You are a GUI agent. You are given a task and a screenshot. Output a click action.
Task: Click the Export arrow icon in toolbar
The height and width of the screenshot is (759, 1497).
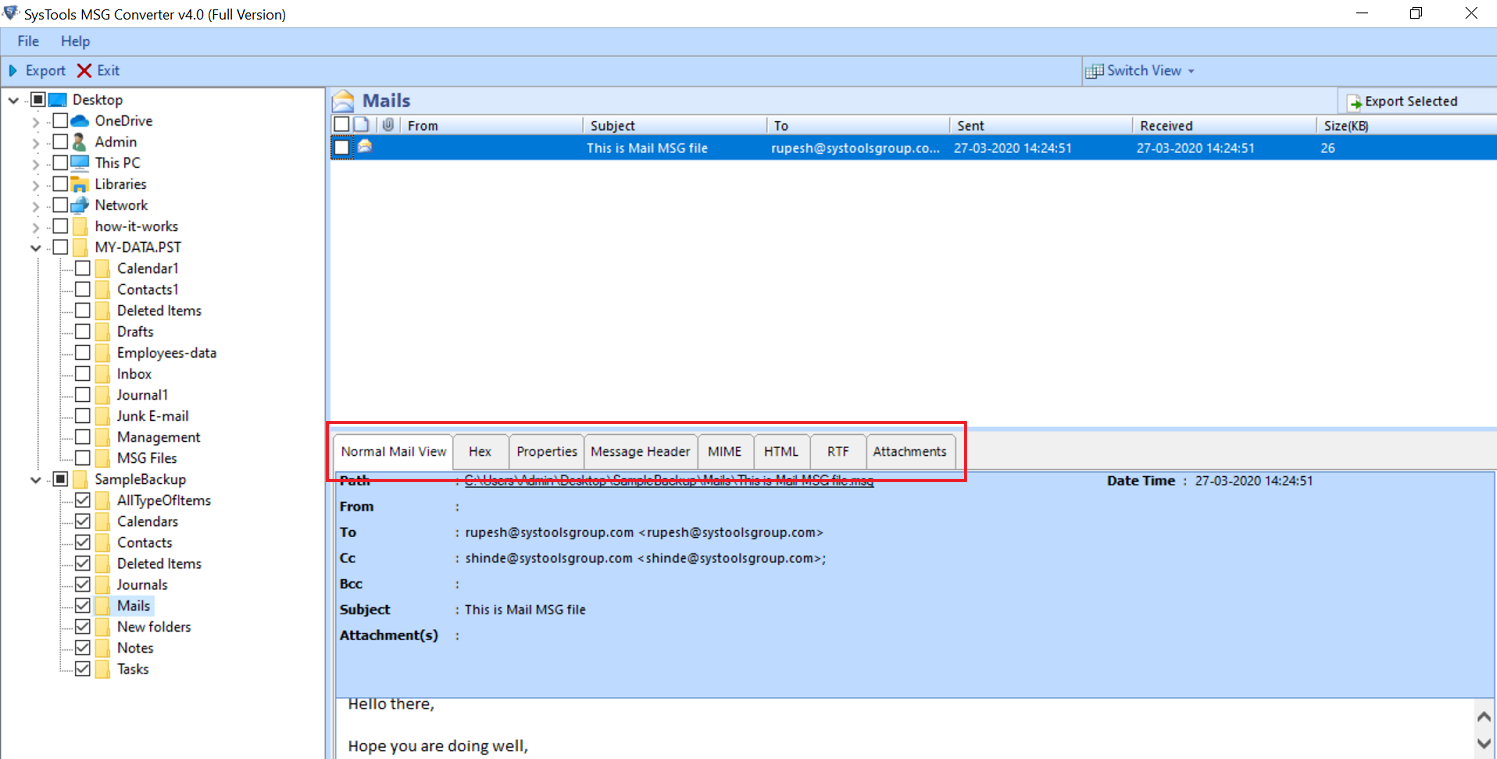point(13,71)
